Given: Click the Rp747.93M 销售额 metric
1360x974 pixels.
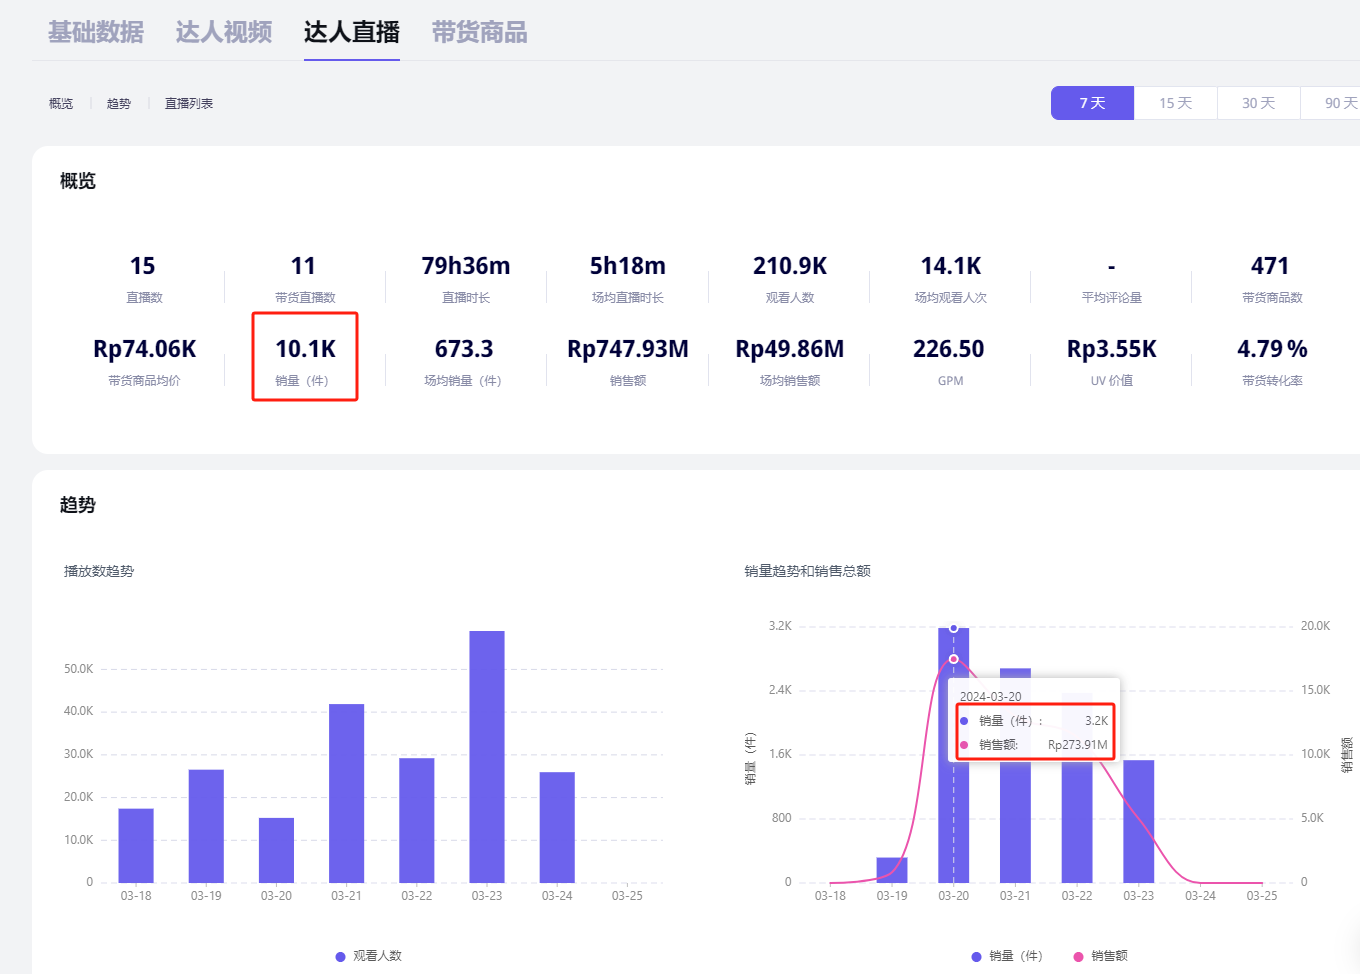Looking at the screenshot, I should point(628,357).
